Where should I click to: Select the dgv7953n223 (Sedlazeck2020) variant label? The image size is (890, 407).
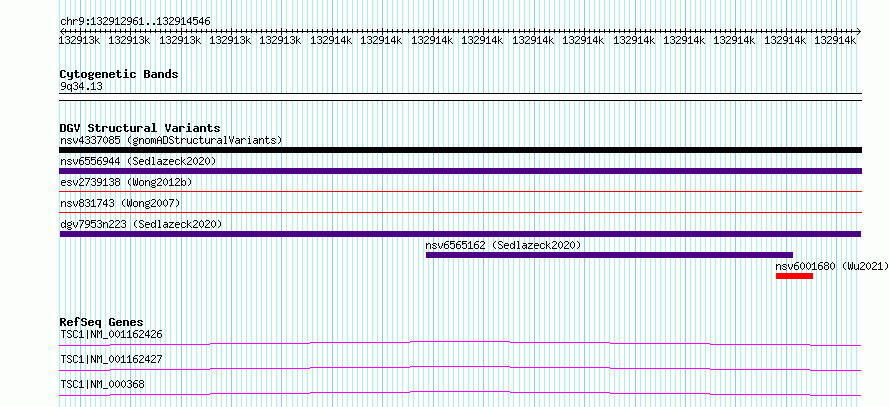click(x=141, y=224)
